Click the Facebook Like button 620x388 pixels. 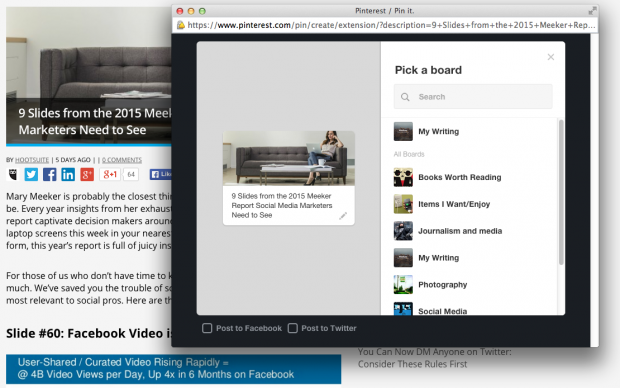[x=160, y=174]
